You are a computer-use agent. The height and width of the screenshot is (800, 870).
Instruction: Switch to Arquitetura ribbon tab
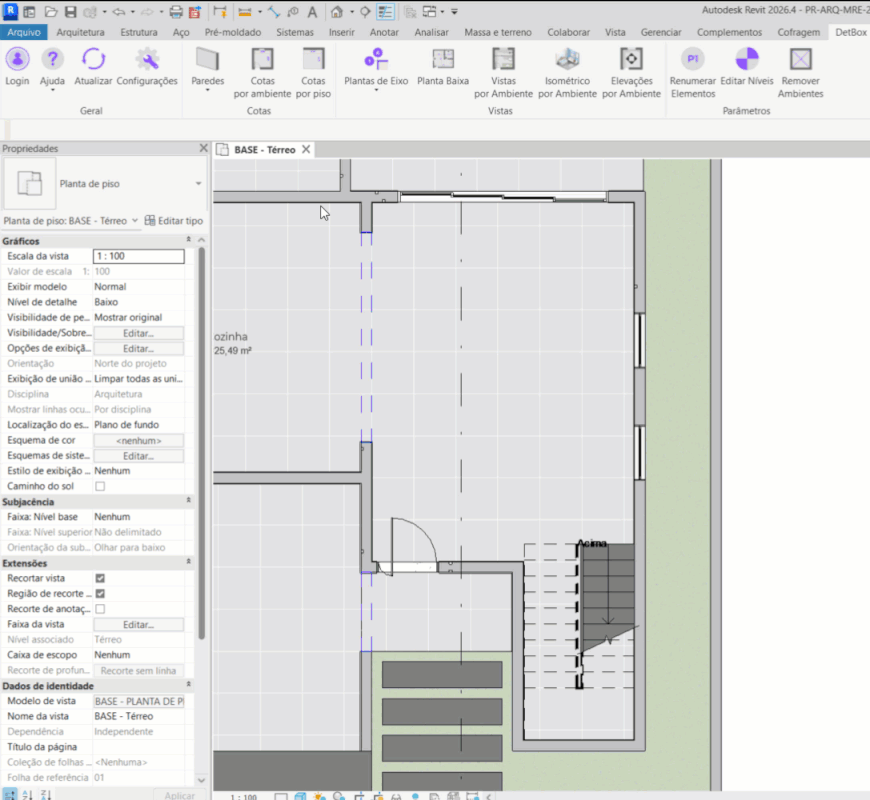pos(80,32)
